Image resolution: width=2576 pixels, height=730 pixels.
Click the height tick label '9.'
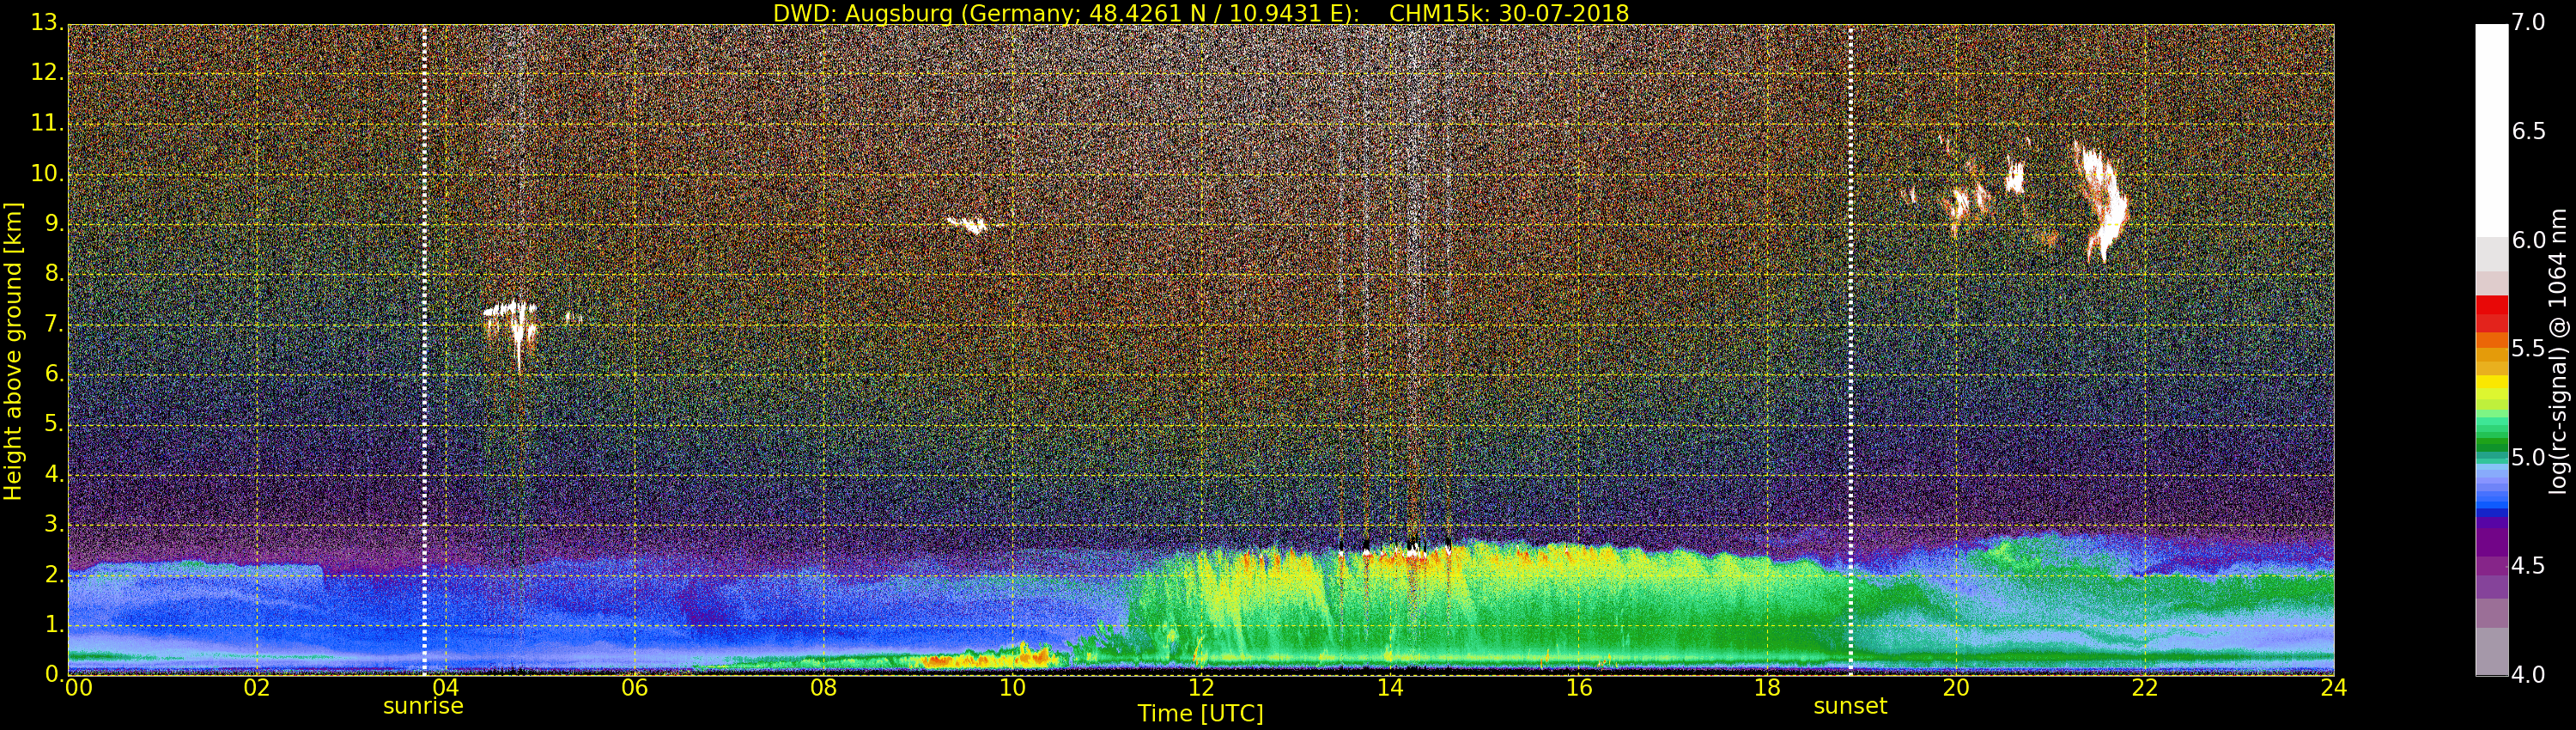(x=53, y=224)
